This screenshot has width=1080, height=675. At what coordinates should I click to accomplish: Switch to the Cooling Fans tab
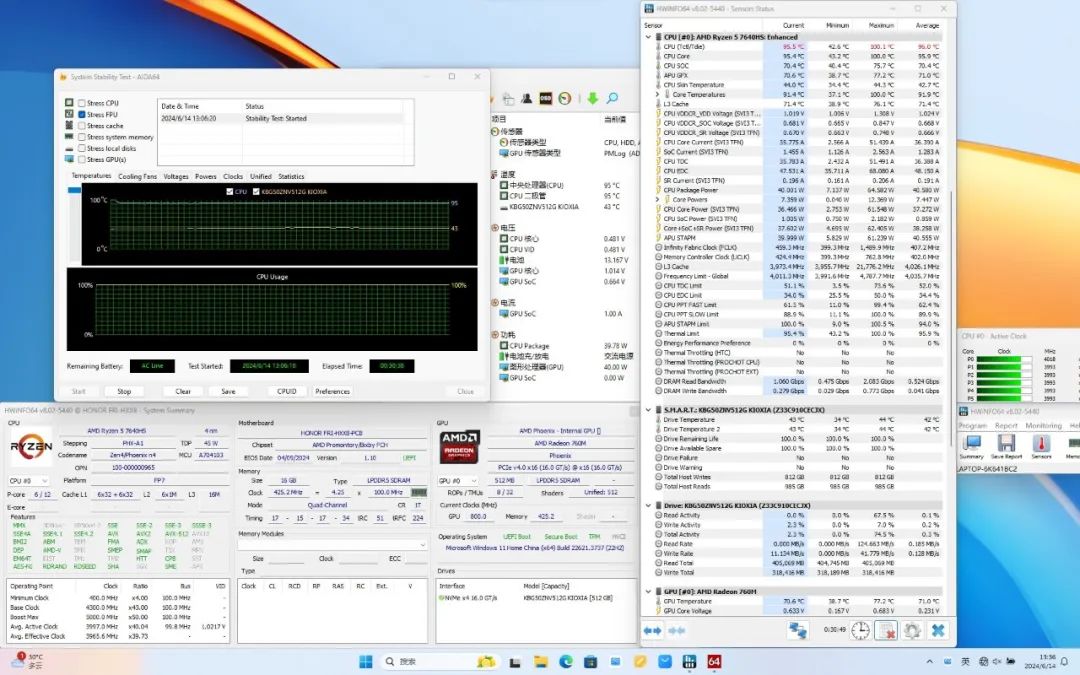coord(137,177)
